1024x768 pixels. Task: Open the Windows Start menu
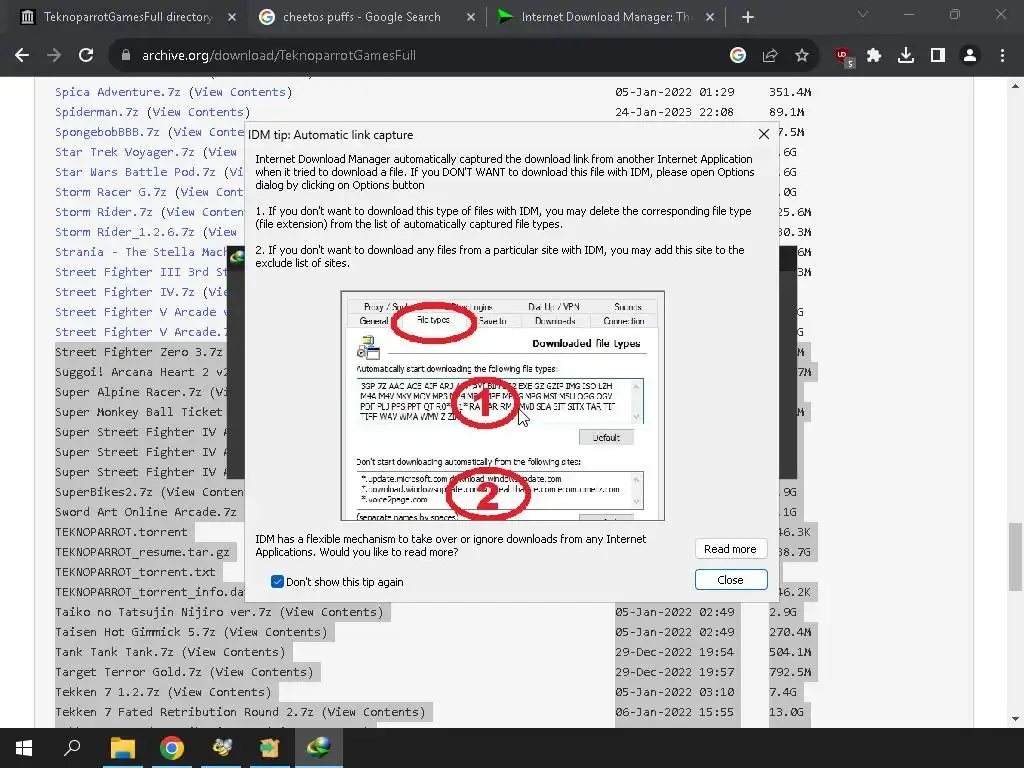pyautogui.click(x=24, y=748)
